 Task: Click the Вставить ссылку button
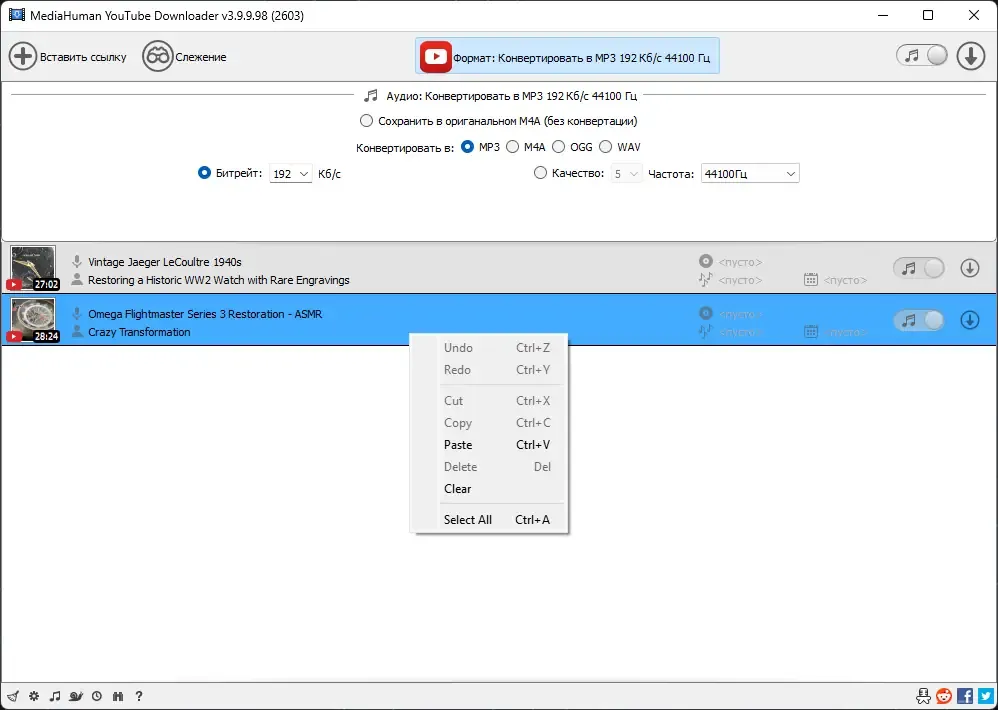(67, 57)
